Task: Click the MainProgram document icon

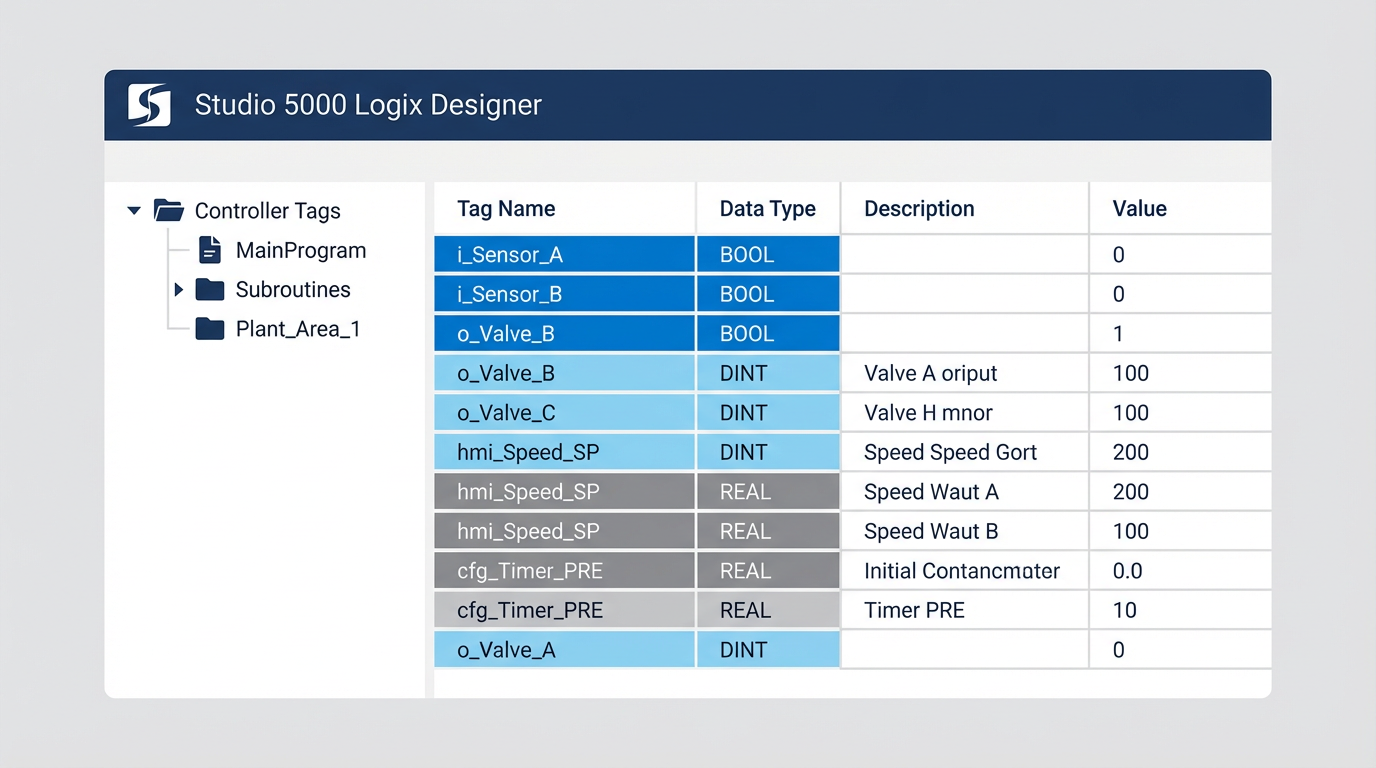Action: (210, 250)
